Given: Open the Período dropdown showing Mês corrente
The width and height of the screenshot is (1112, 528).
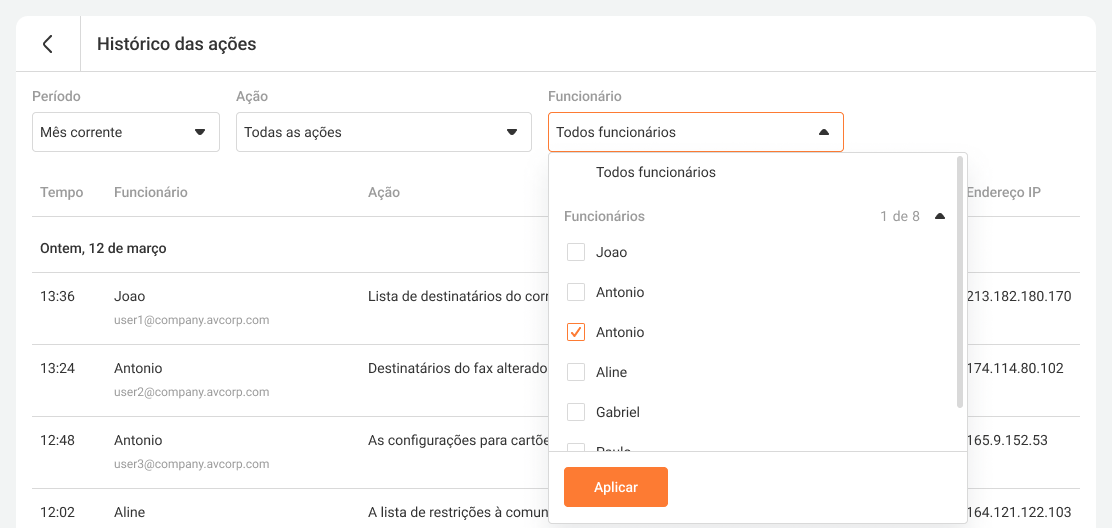Looking at the screenshot, I should click(x=126, y=132).
